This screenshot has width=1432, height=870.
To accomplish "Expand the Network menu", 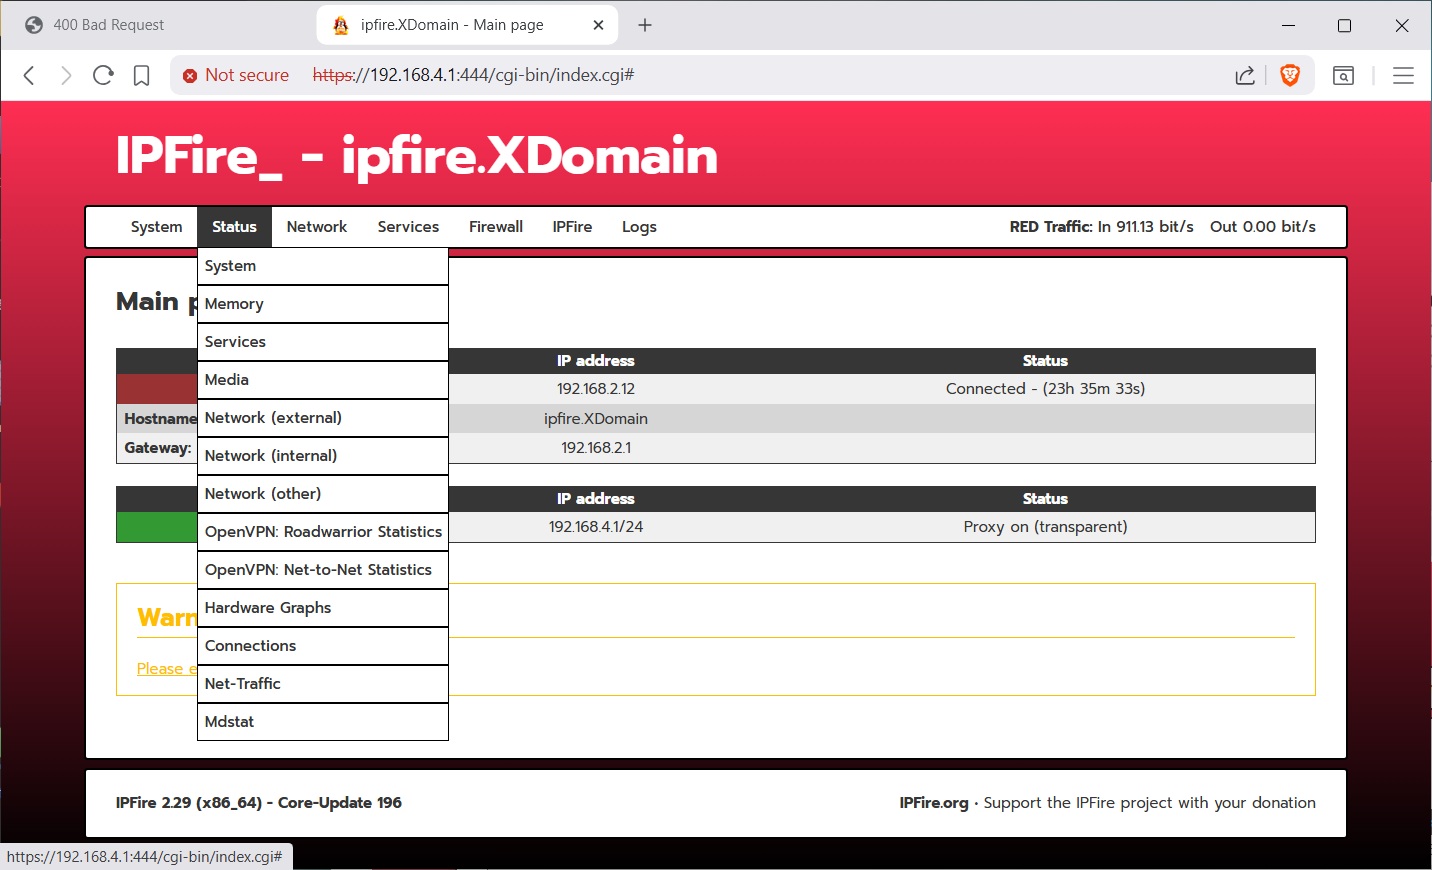I will [x=316, y=227].
